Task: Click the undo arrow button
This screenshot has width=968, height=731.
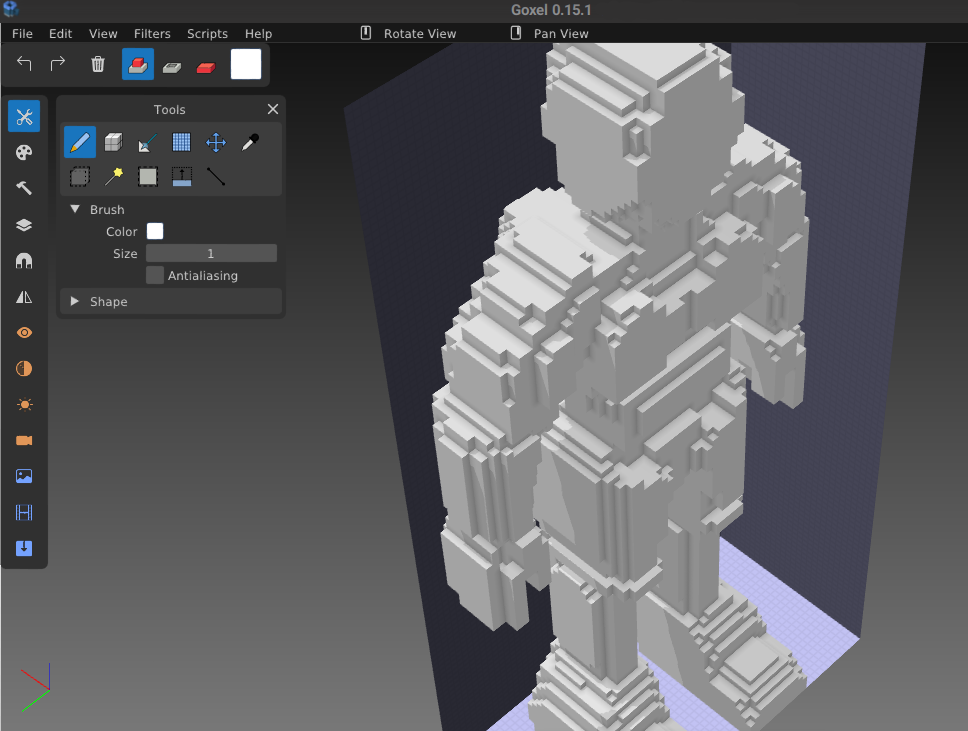Action: coord(25,64)
